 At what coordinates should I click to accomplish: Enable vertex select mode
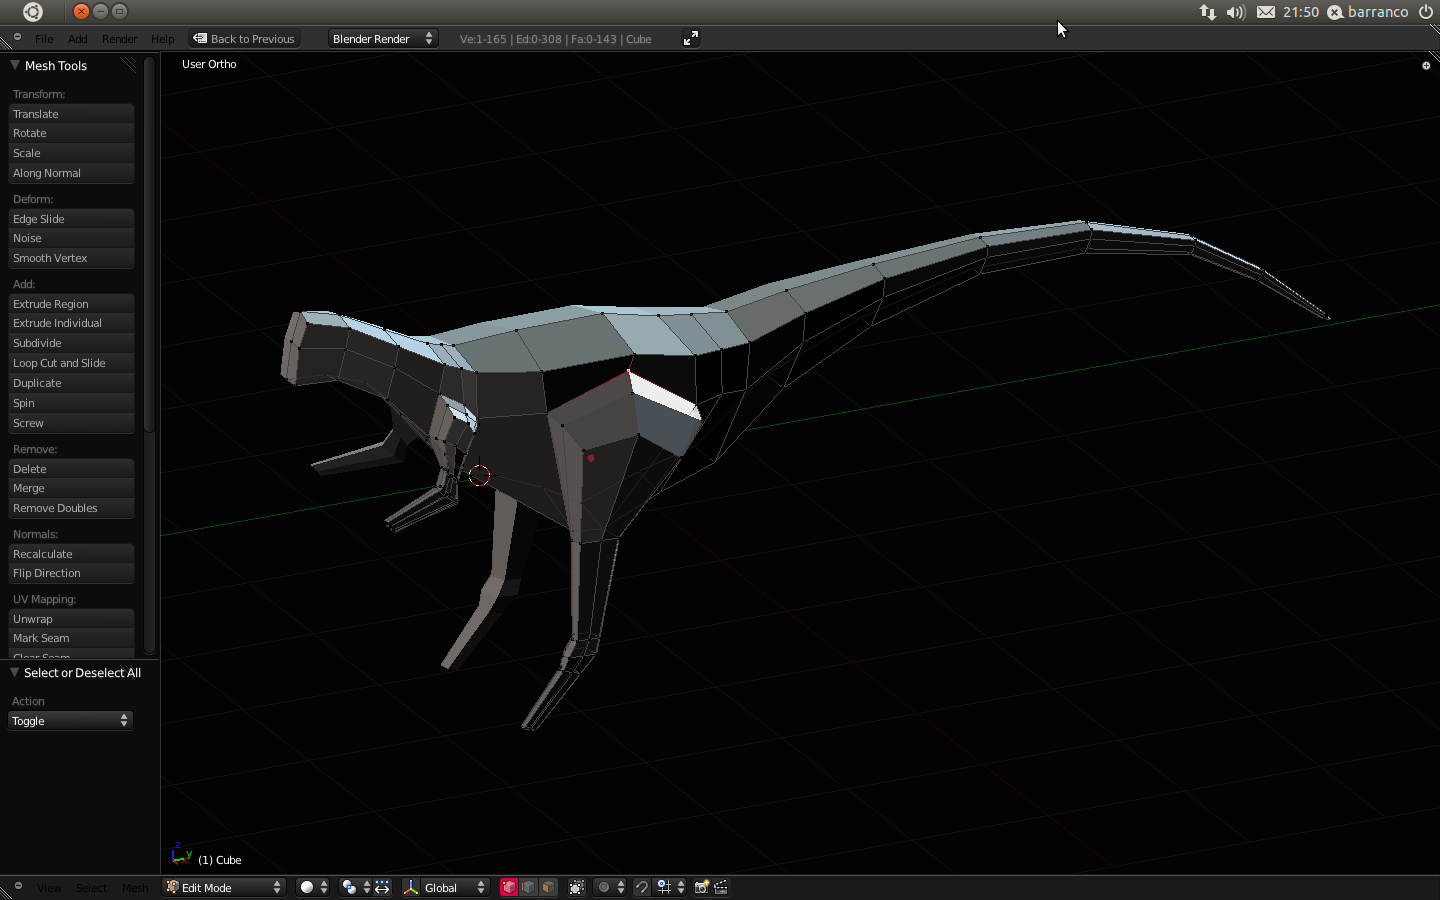coord(509,887)
